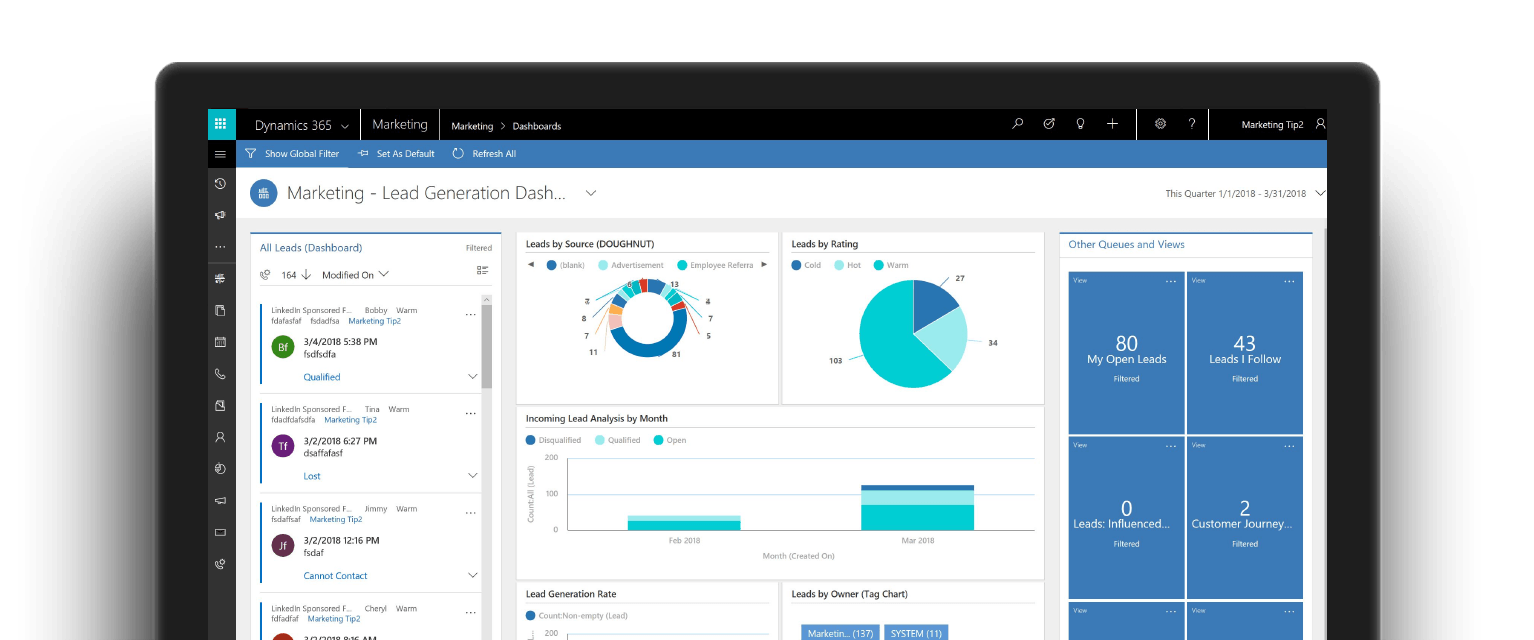The image size is (1534, 640).
Task: Open the clipboard pages icon in sidebar
Action: point(220,310)
